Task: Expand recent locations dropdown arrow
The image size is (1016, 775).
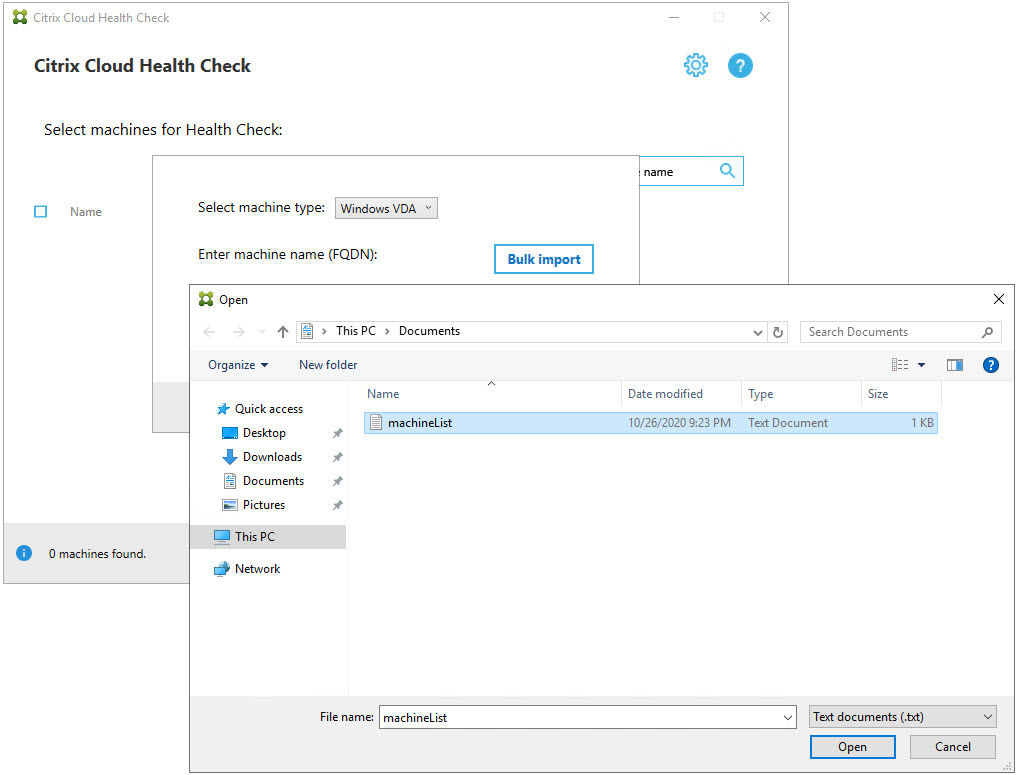Action: tap(262, 332)
